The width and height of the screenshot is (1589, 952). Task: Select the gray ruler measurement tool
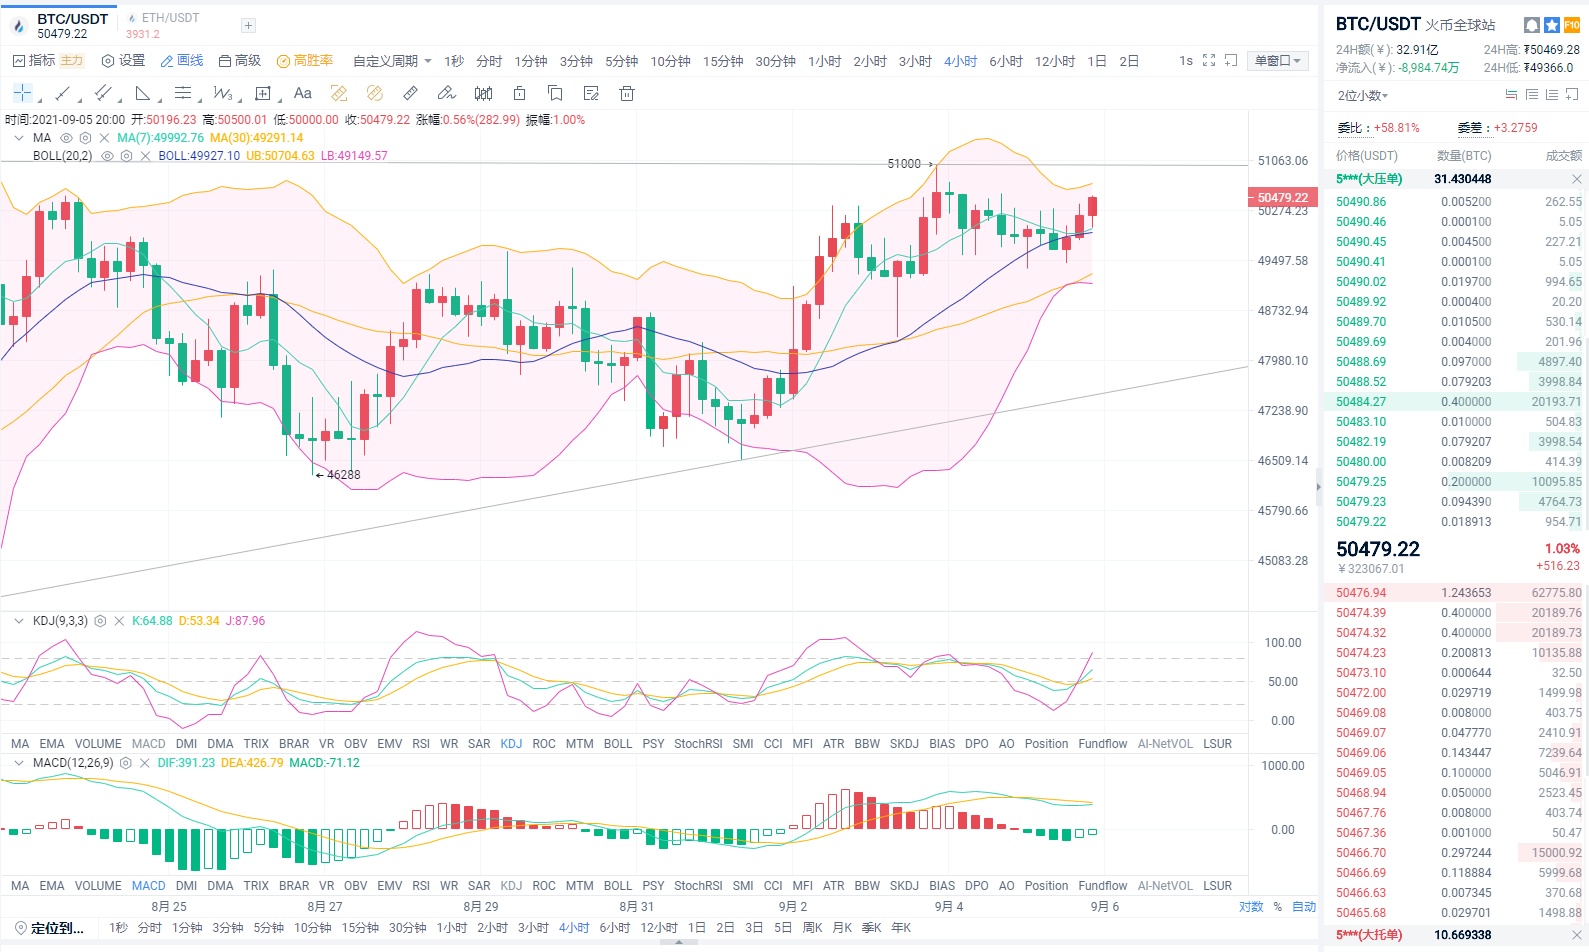tap(411, 93)
